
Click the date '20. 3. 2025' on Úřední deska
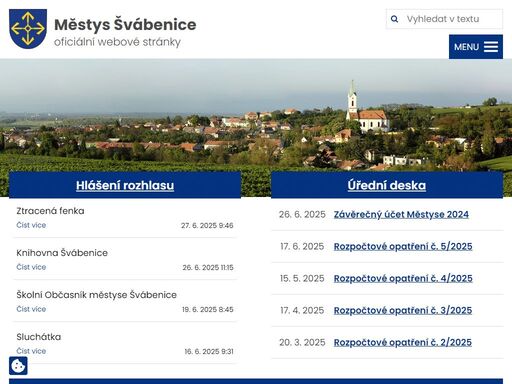[302, 342]
